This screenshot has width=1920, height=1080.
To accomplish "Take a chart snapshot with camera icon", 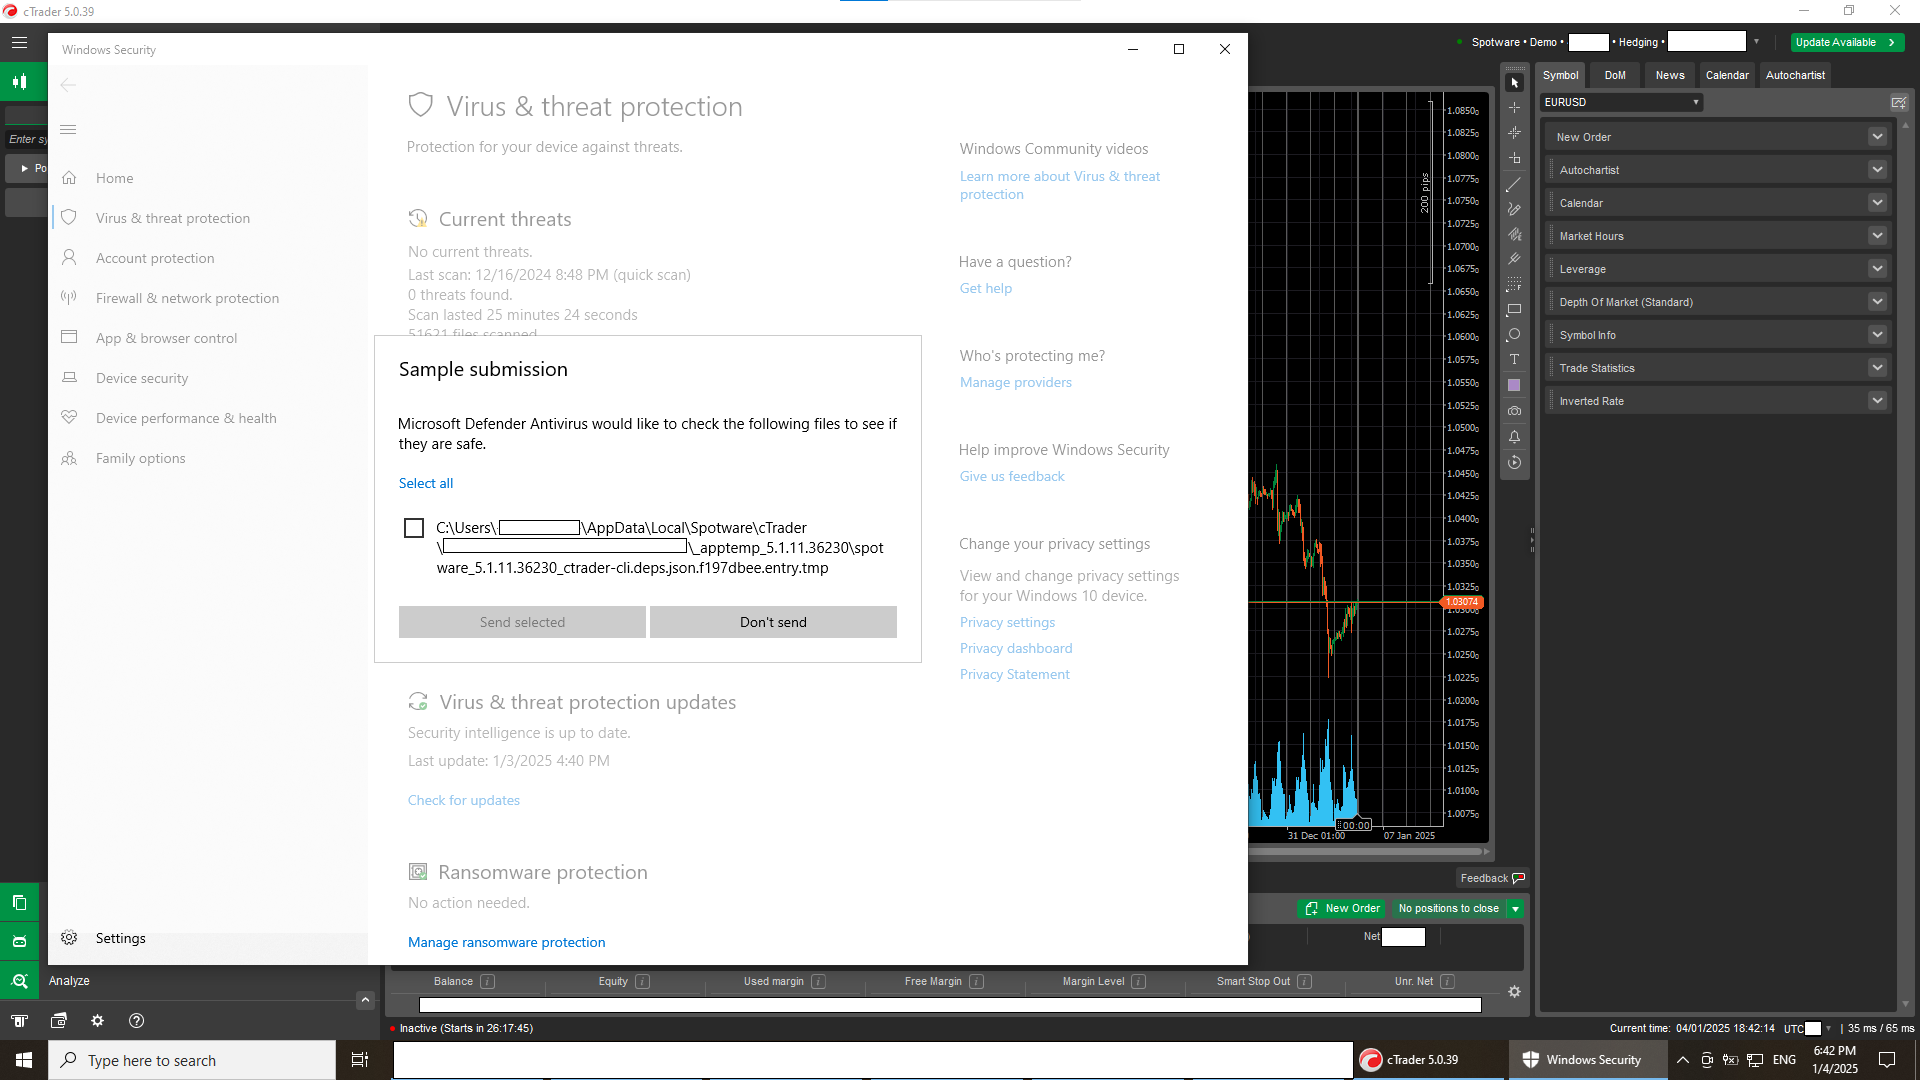I will click(x=1514, y=411).
